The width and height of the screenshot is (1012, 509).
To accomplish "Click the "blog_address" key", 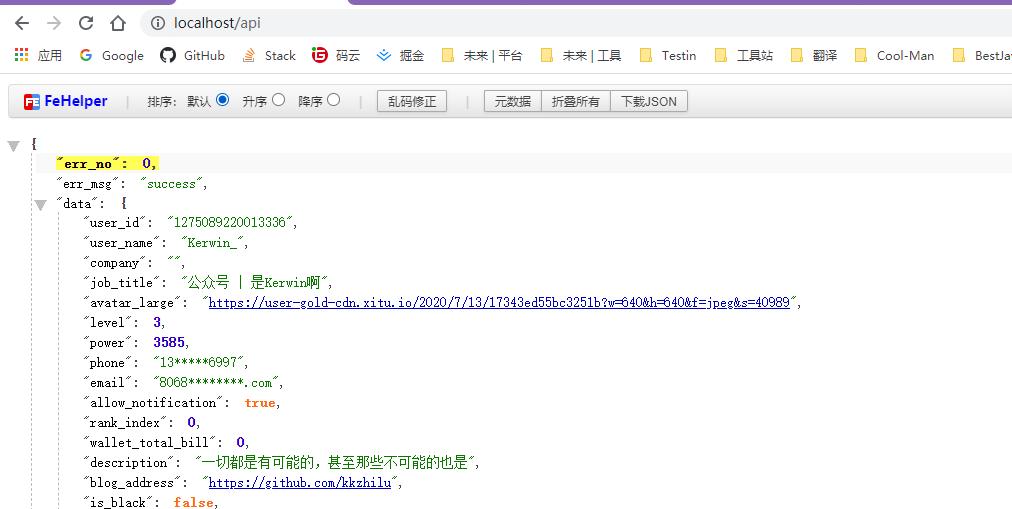I will [132, 483].
